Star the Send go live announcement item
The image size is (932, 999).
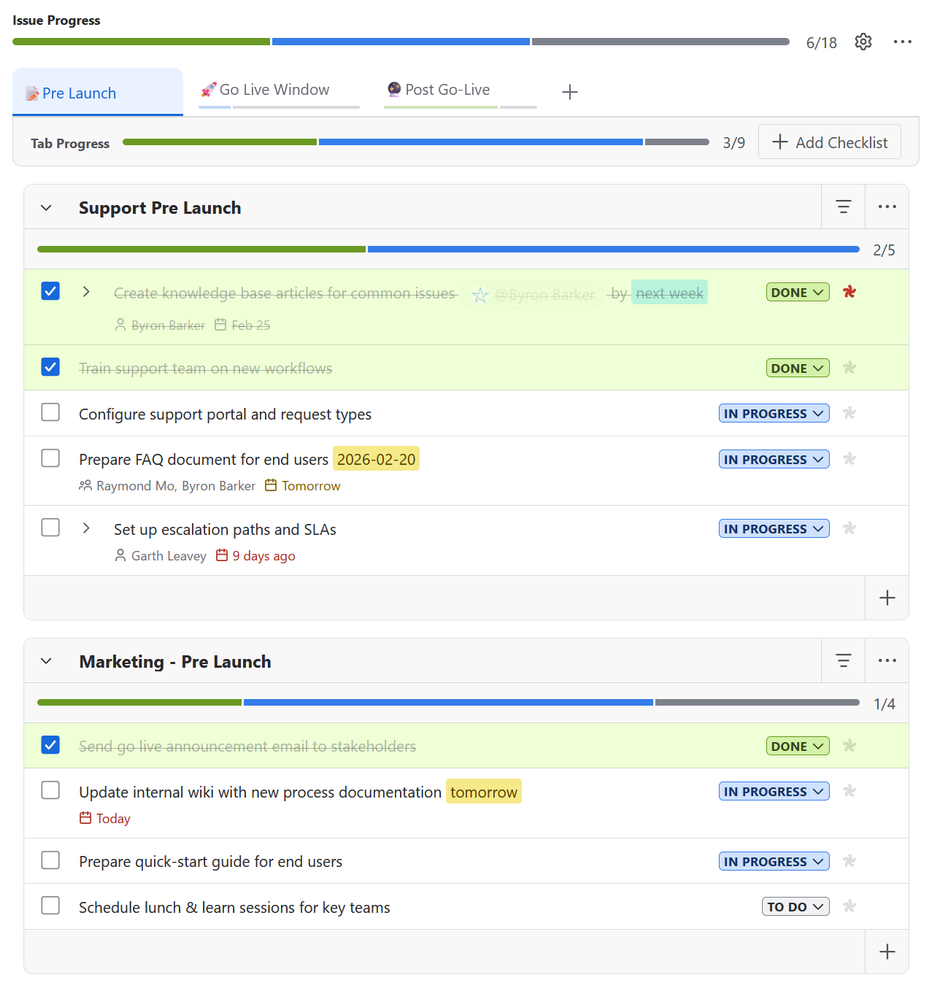tap(849, 745)
